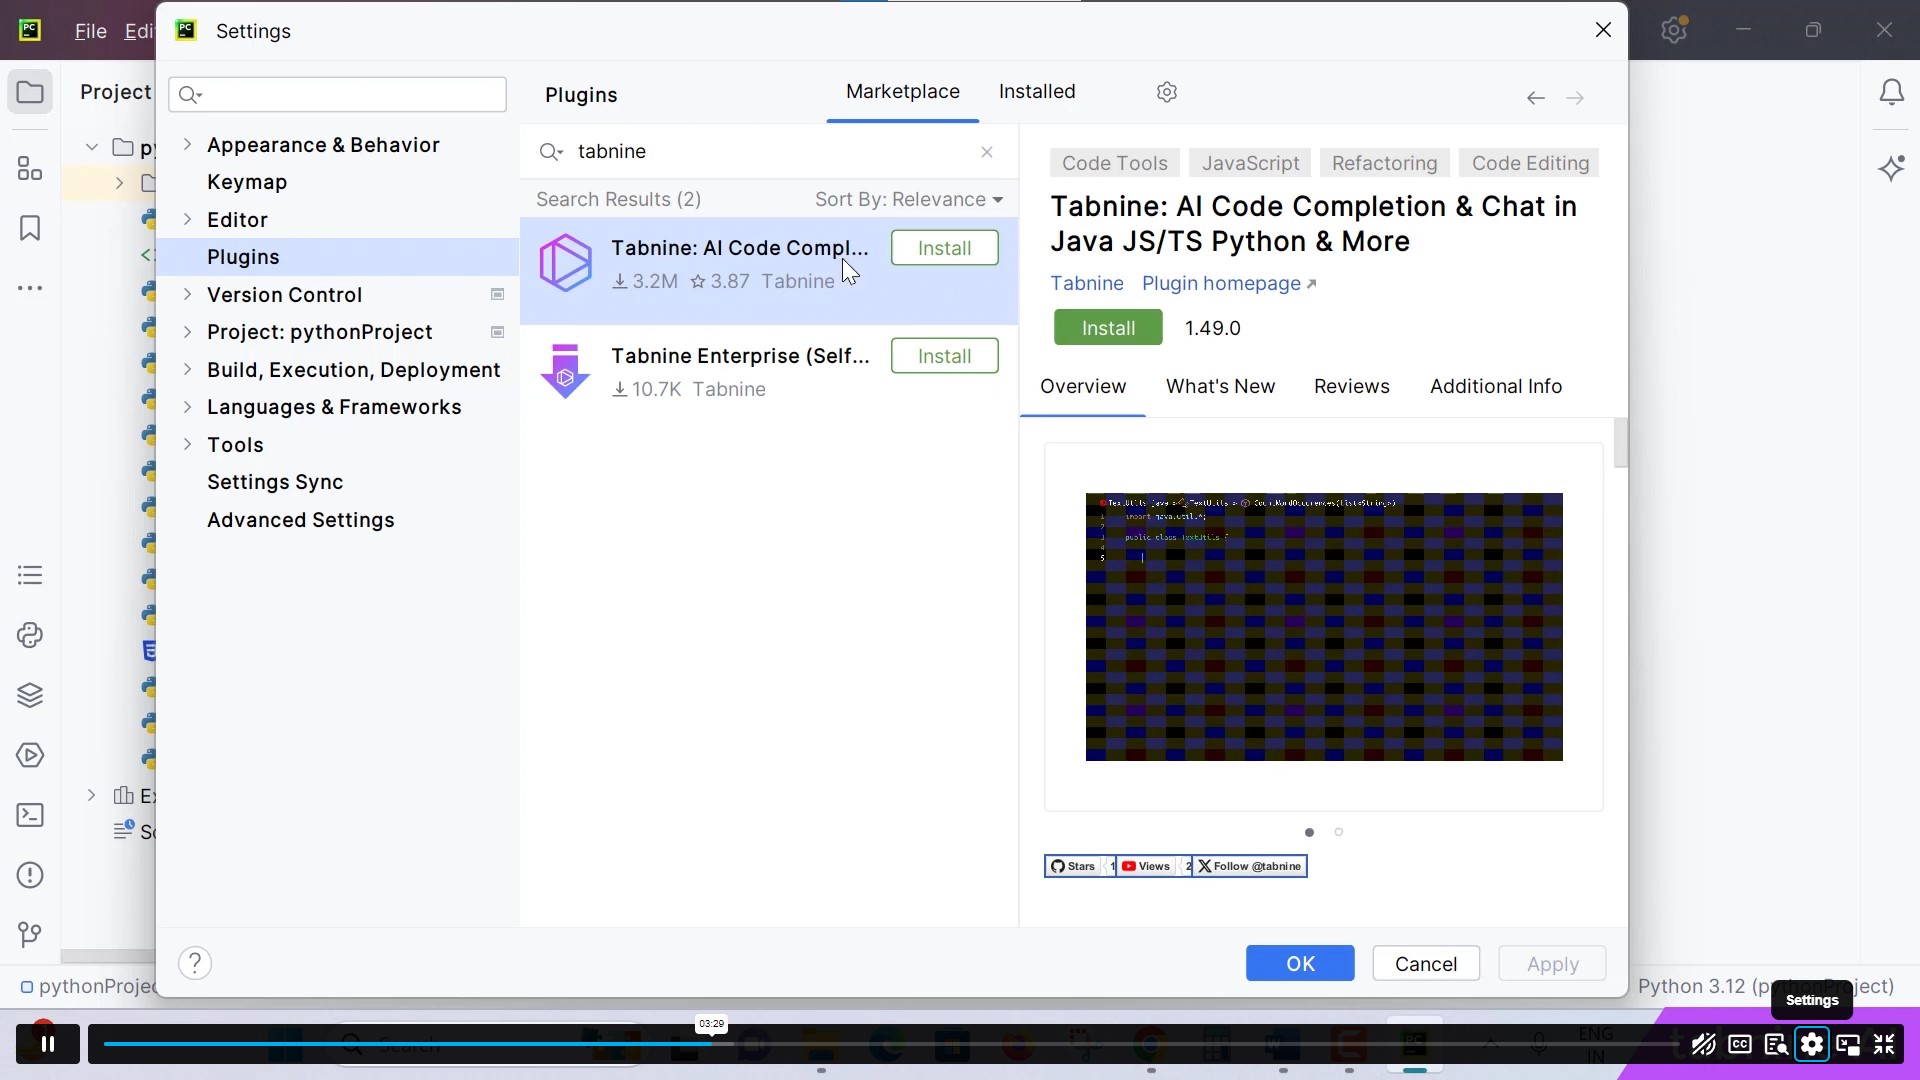Image resolution: width=1920 pixels, height=1080 pixels.
Task: Toggle closed captions in the recorder toolbar
Action: (1740, 1044)
